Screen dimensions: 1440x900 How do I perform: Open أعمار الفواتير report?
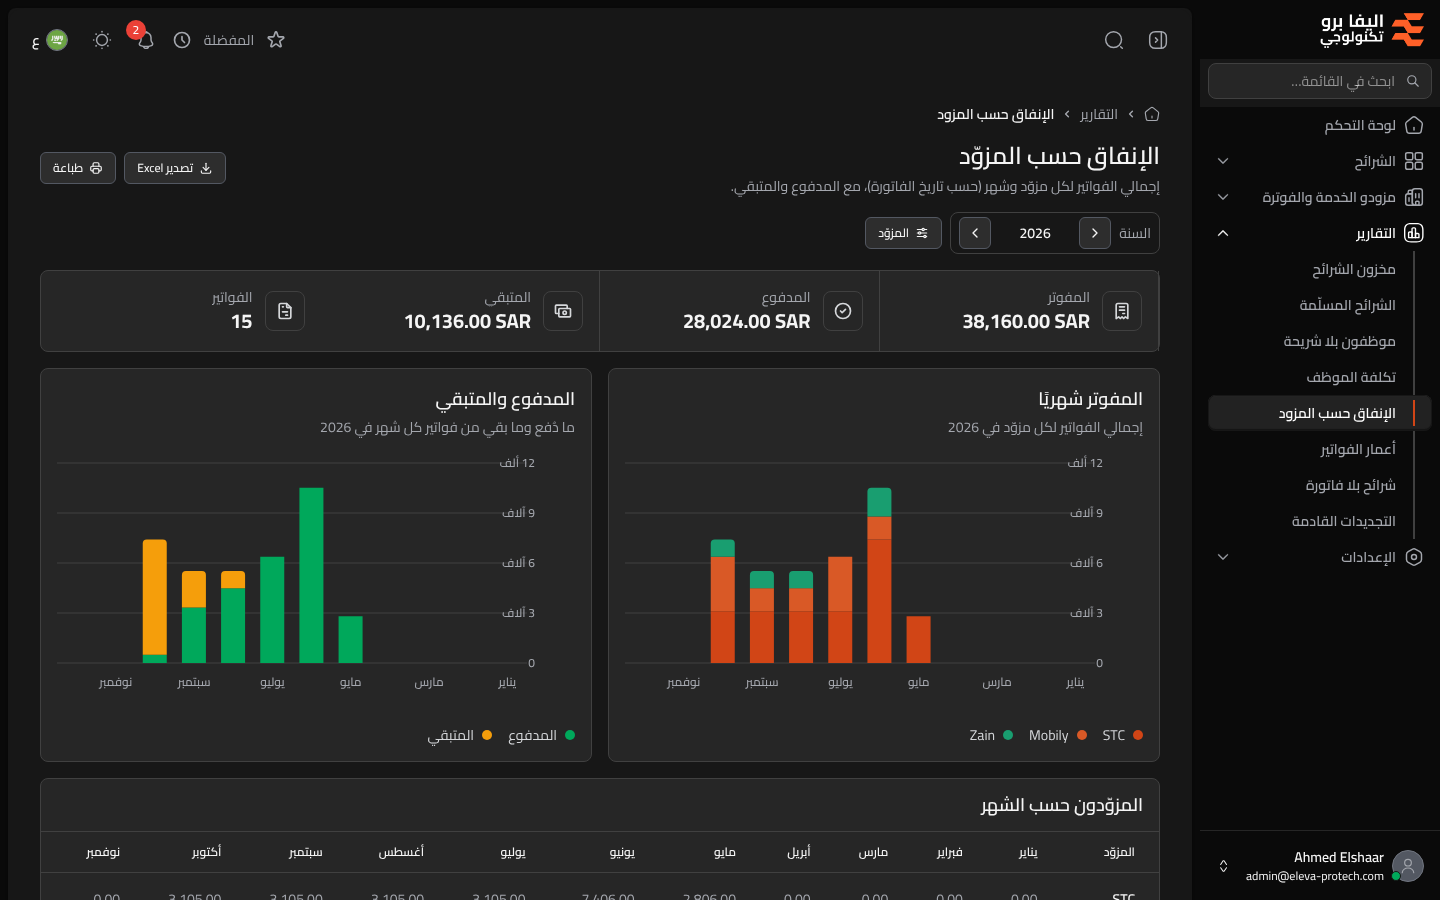click(1358, 449)
